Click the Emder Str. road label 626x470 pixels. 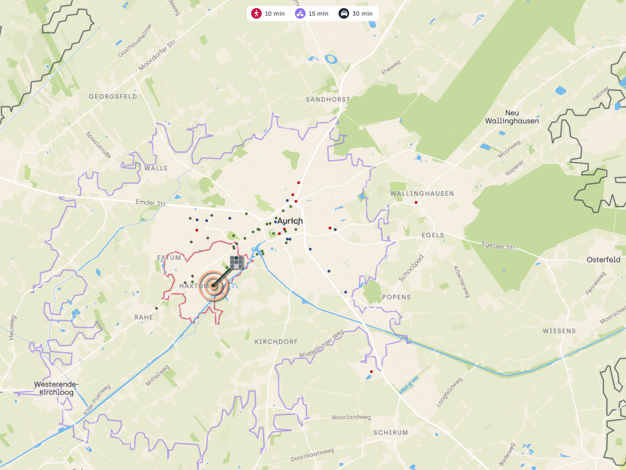point(151,202)
